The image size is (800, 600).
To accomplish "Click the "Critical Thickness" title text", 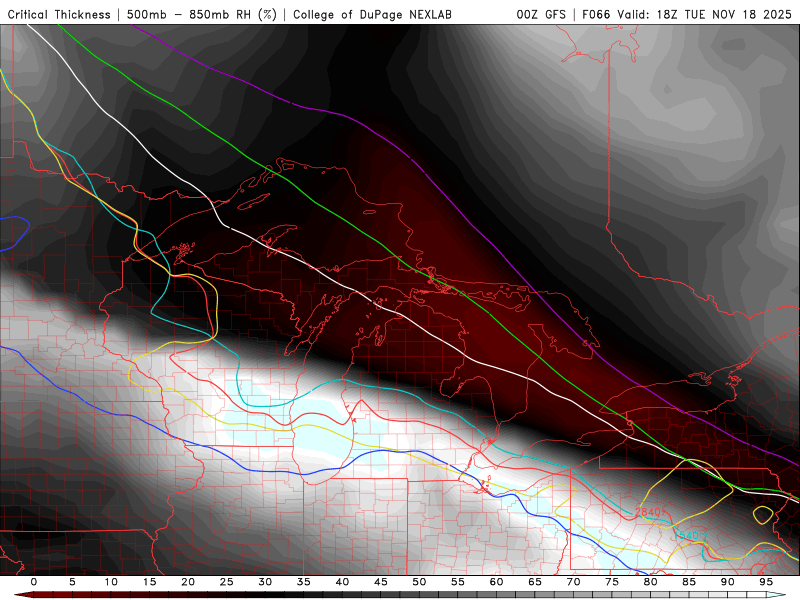I will [59, 15].
